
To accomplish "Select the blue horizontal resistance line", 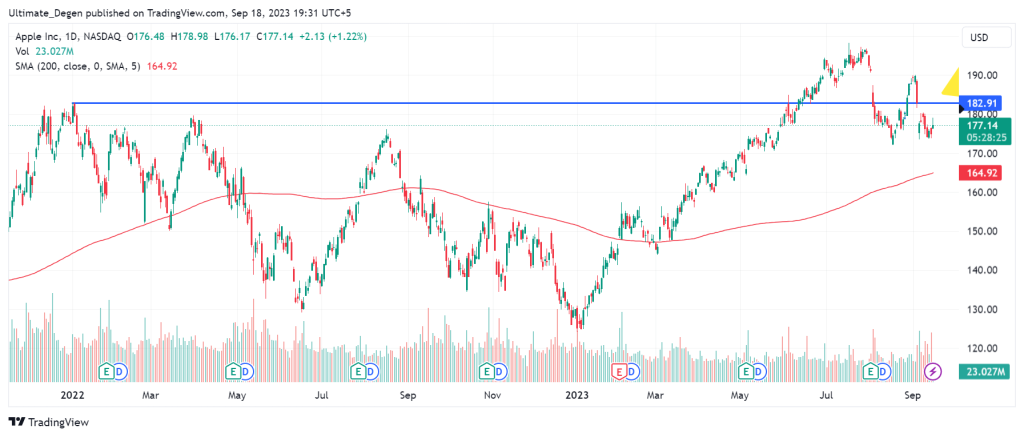I will [x=516, y=103].
